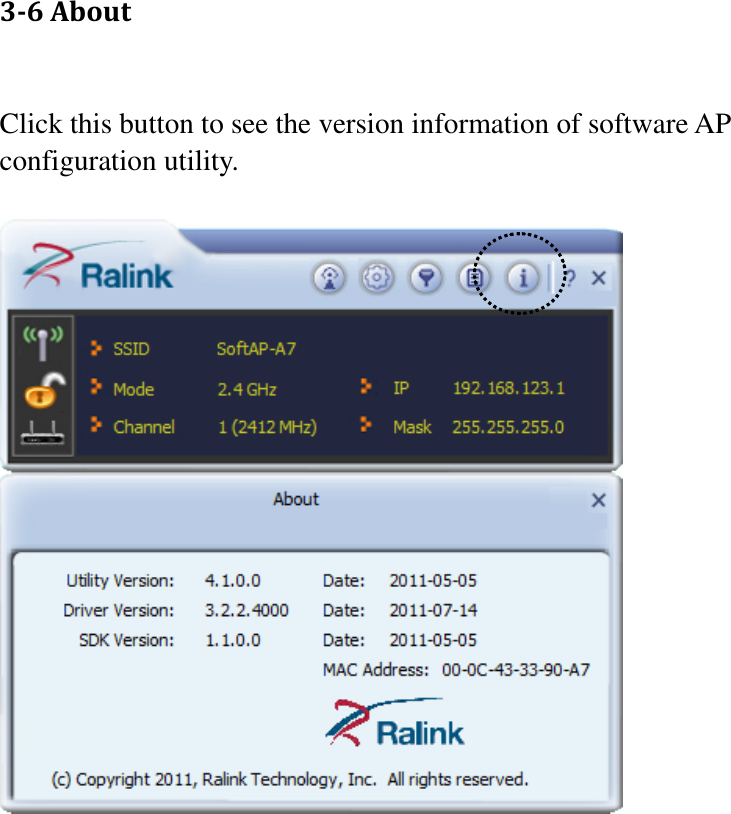This screenshot has height=814, width=731.
Task: Click the Ralink logo in the header
Action: pos(98,267)
